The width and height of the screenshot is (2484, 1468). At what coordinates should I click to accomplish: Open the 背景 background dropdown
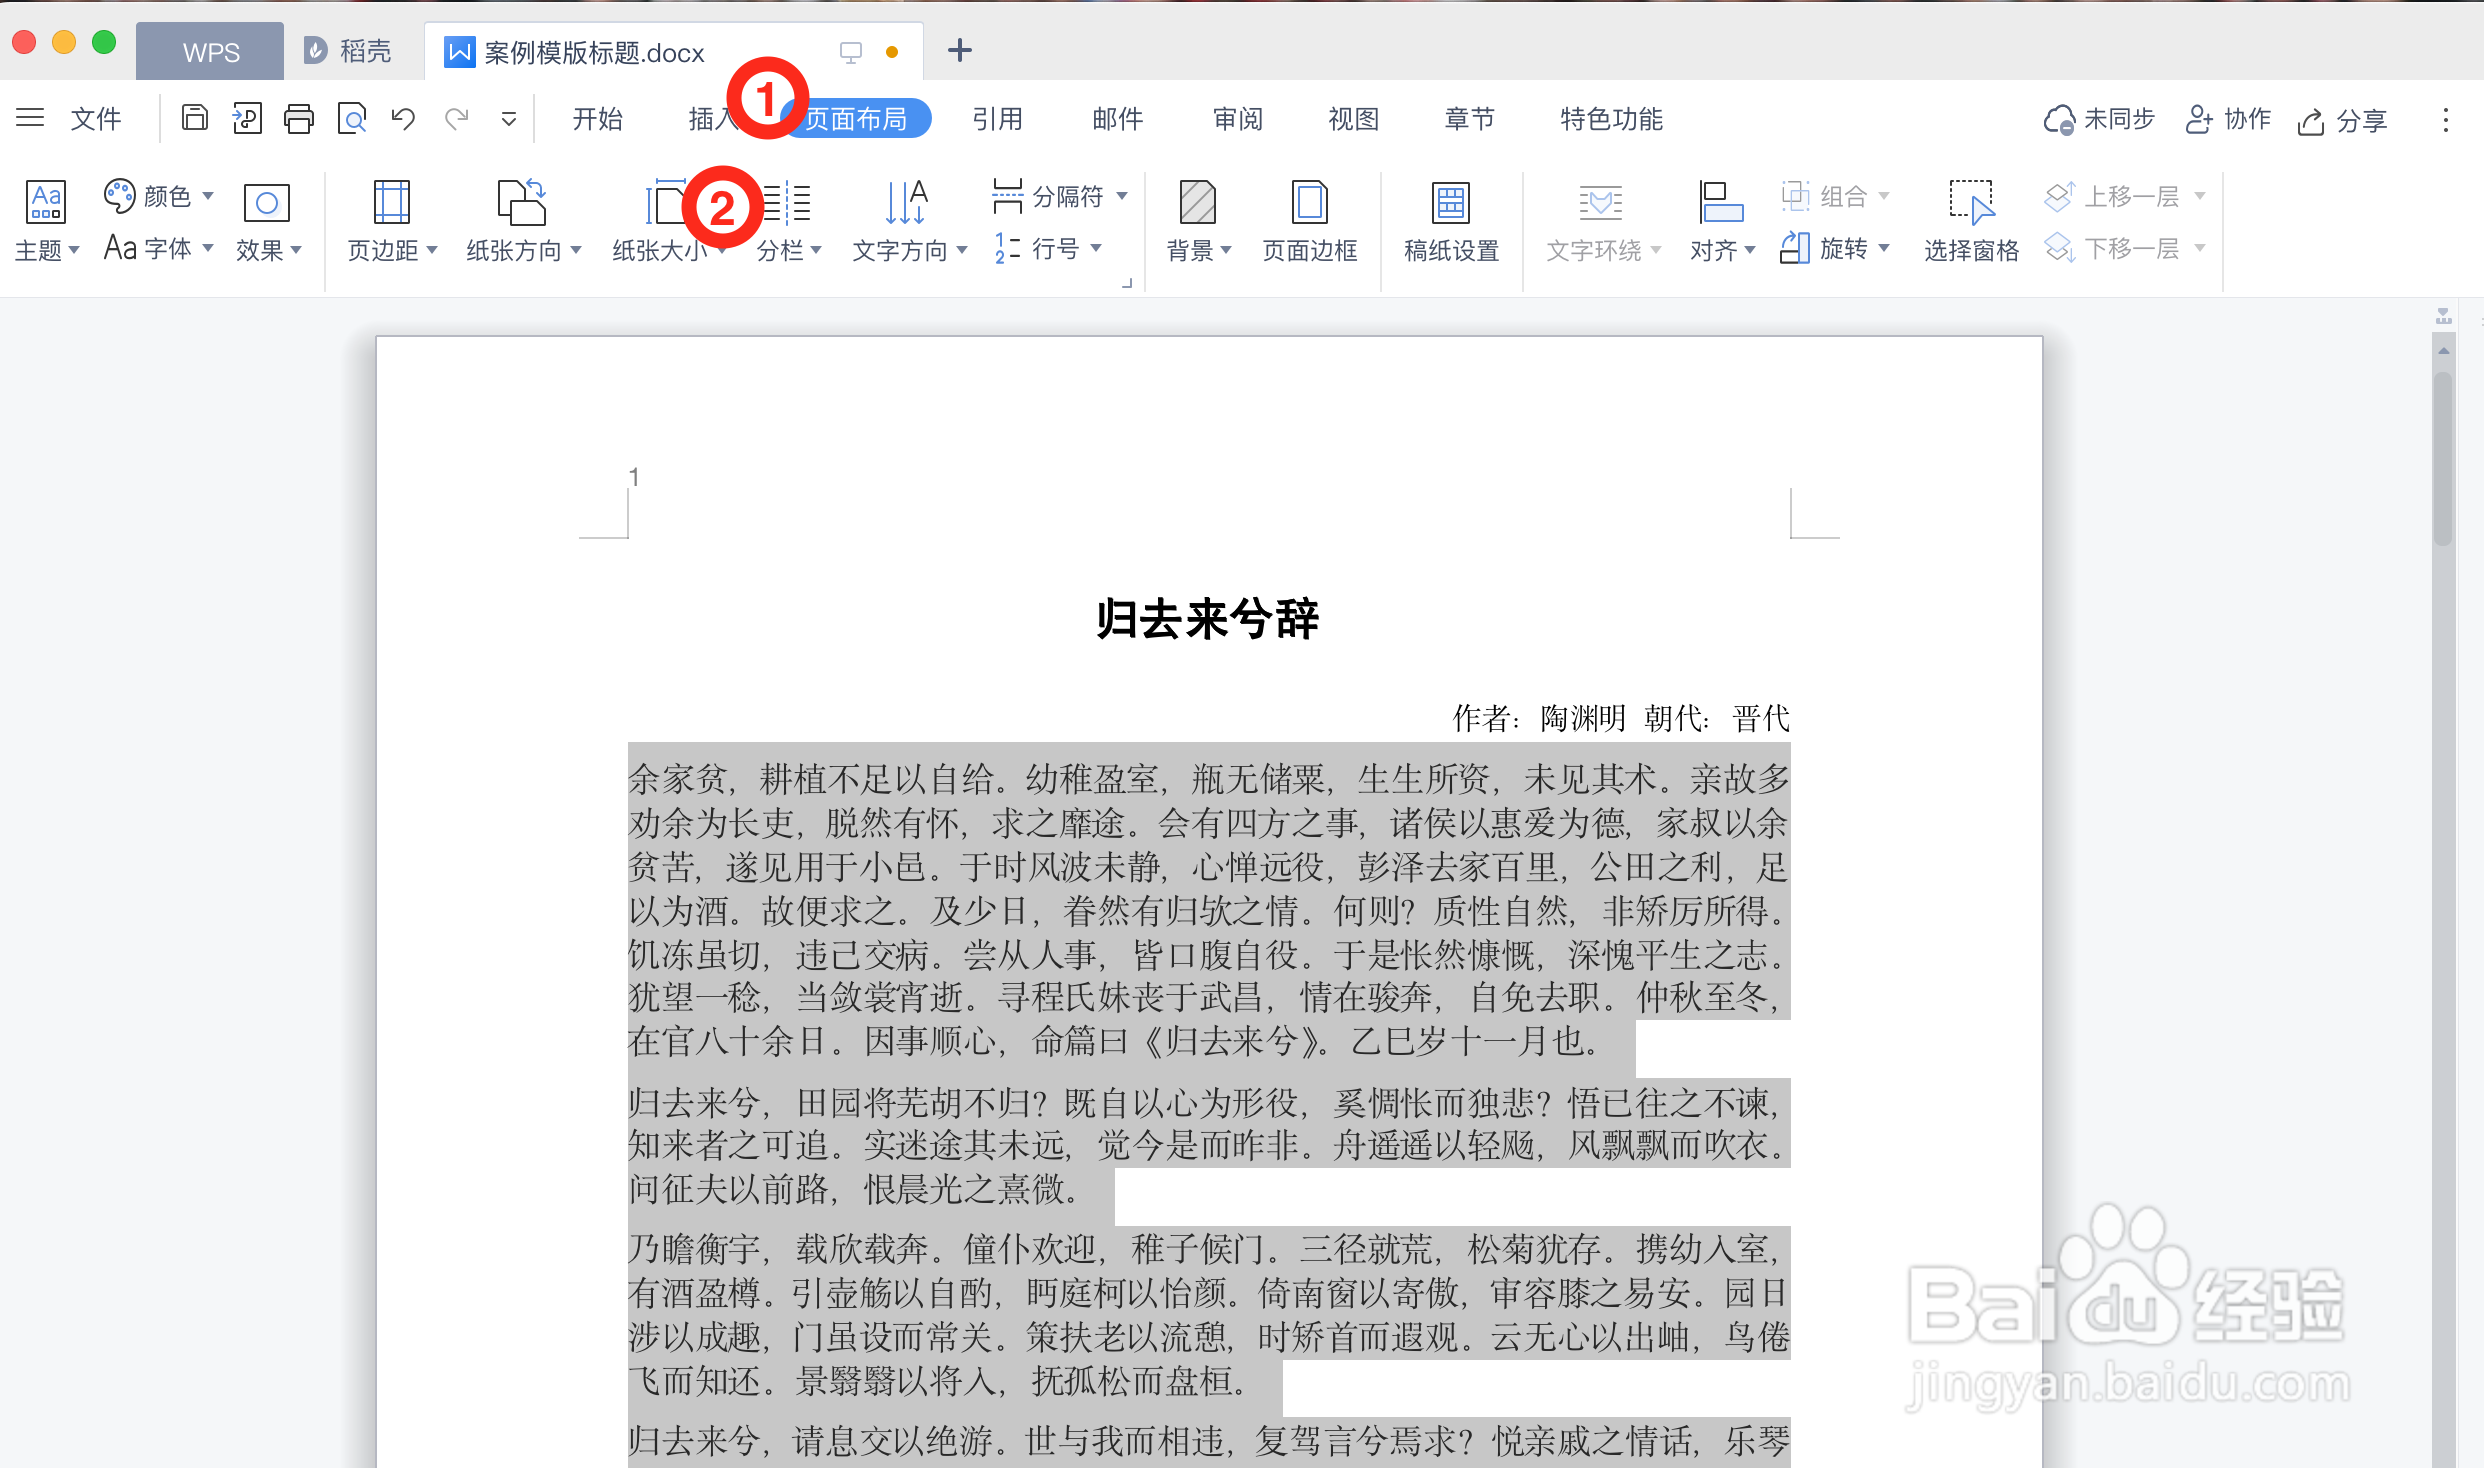1198,221
